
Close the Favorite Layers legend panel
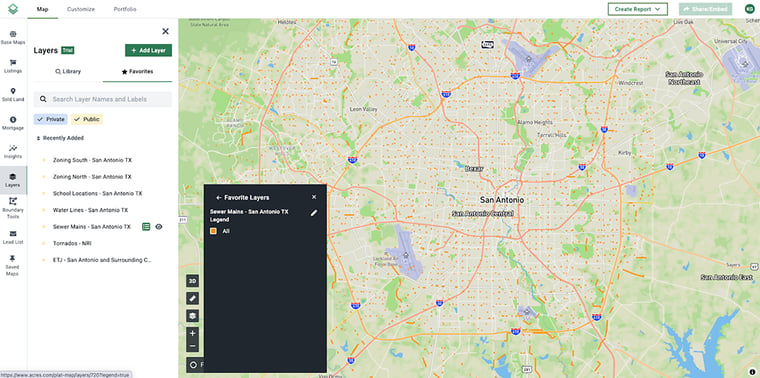click(314, 197)
